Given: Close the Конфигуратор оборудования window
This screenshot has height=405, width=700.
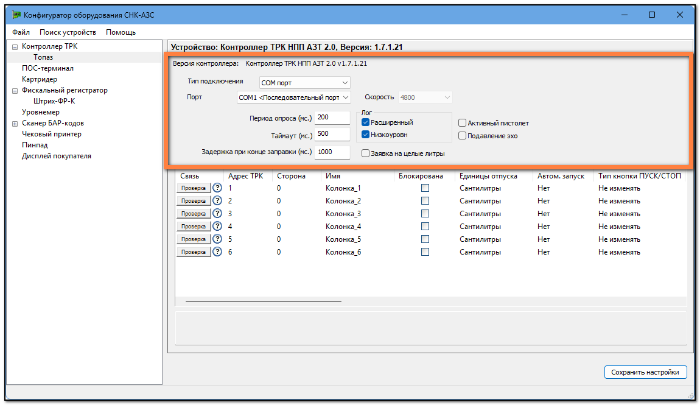Looking at the screenshot, I should [x=679, y=15].
